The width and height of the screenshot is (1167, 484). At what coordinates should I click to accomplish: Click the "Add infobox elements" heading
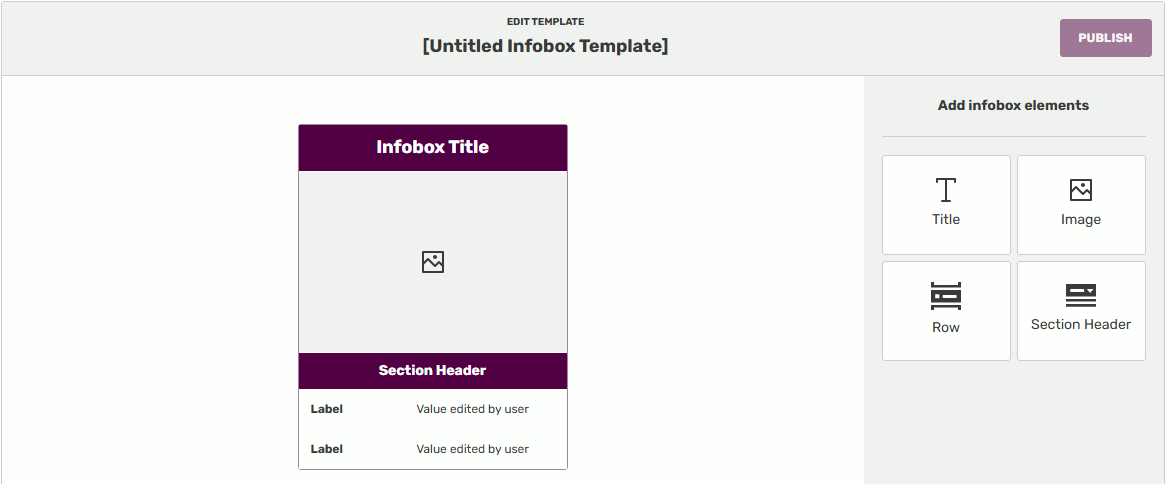click(x=1013, y=105)
